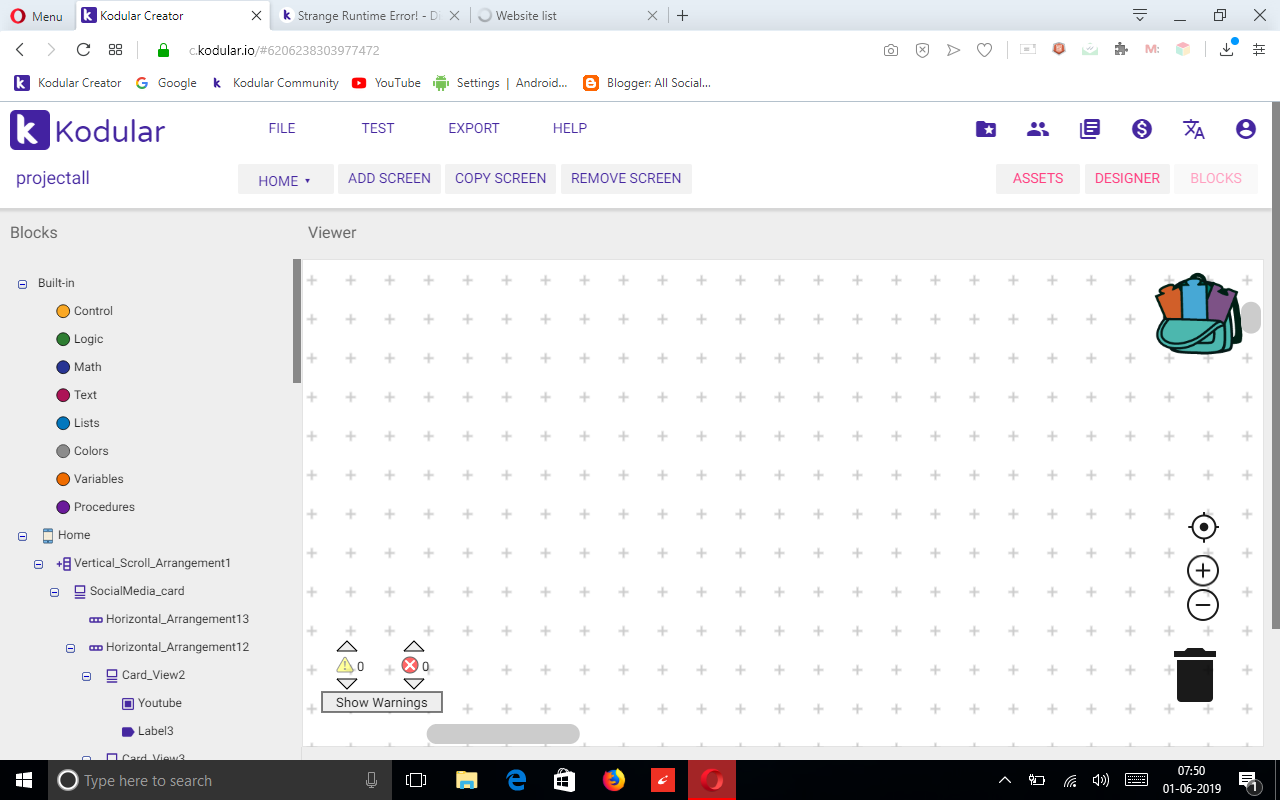Click the viewer horizontal scrollbar
Image resolution: width=1280 pixels, height=800 pixels.
point(503,734)
